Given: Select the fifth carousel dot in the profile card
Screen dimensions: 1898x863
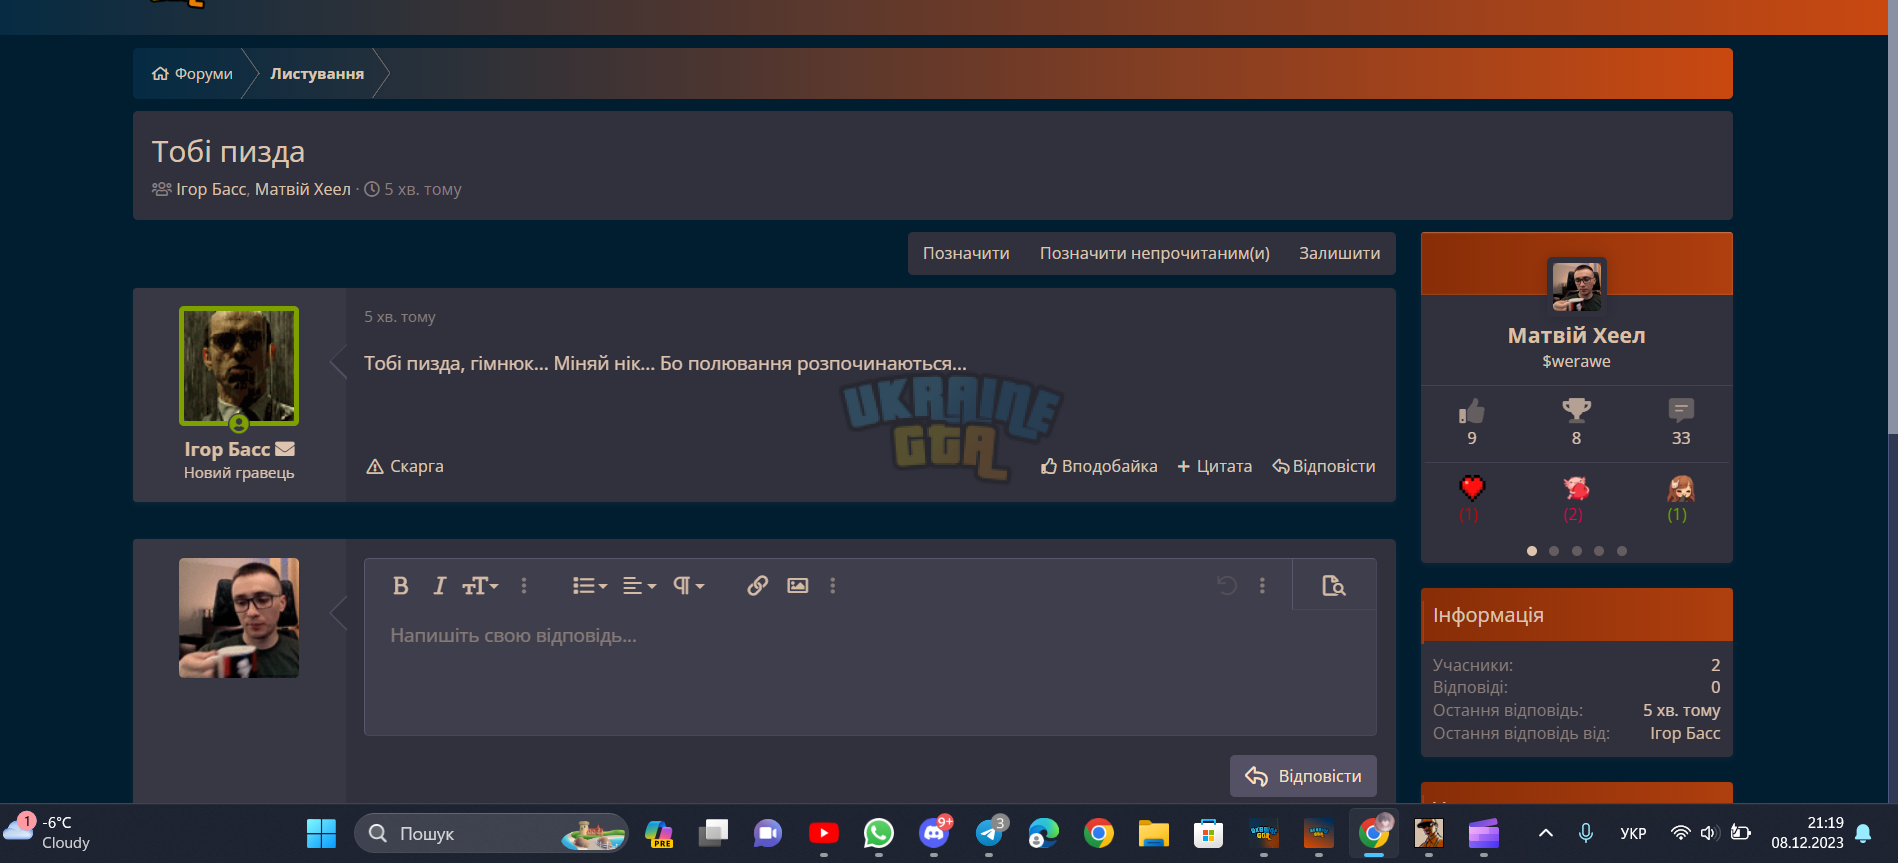Looking at the screenshot, I should (x=1622, y=551).
